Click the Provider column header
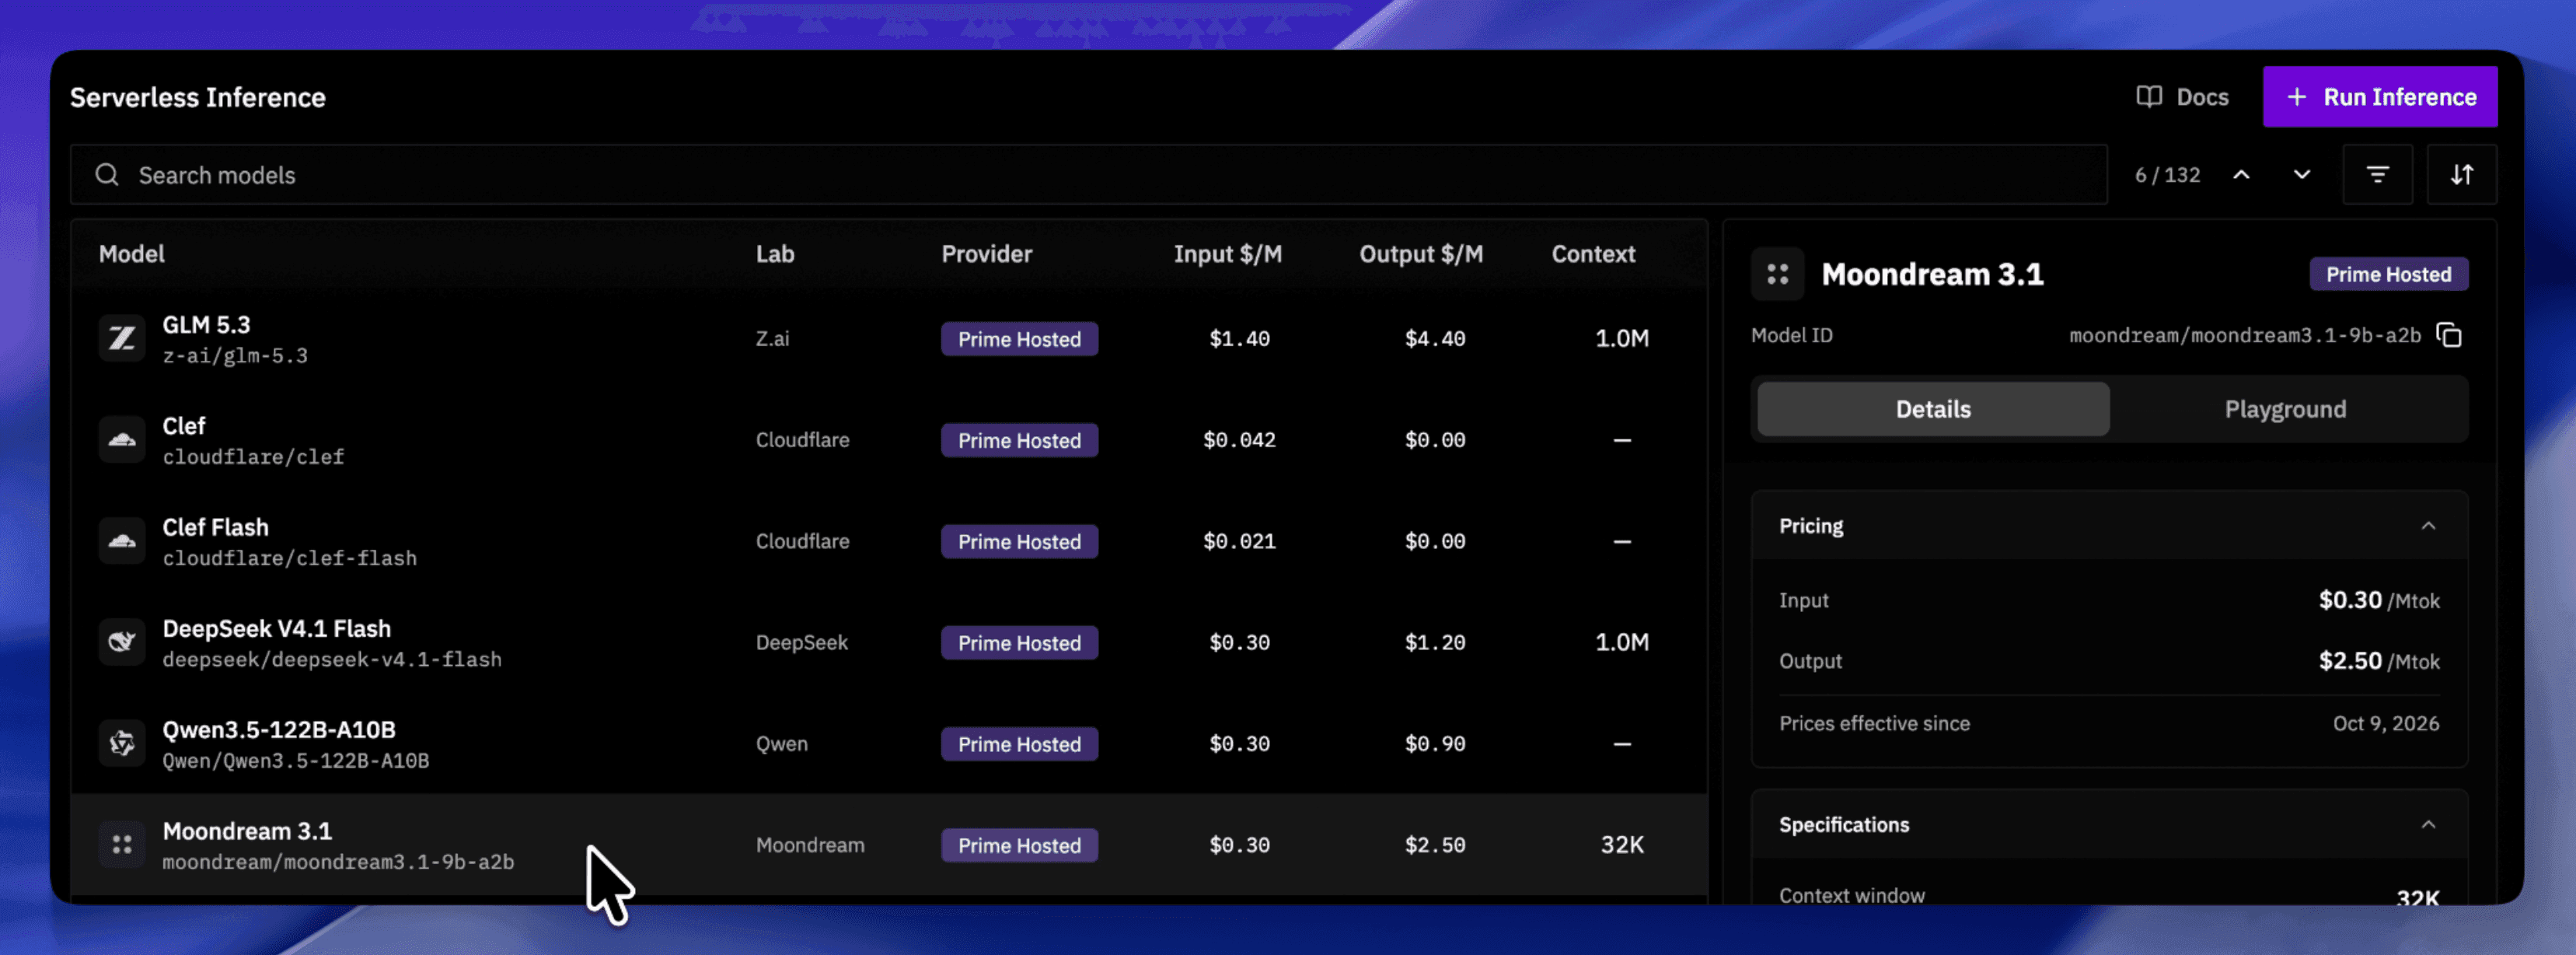2576x955 pixels. (986, 254)
